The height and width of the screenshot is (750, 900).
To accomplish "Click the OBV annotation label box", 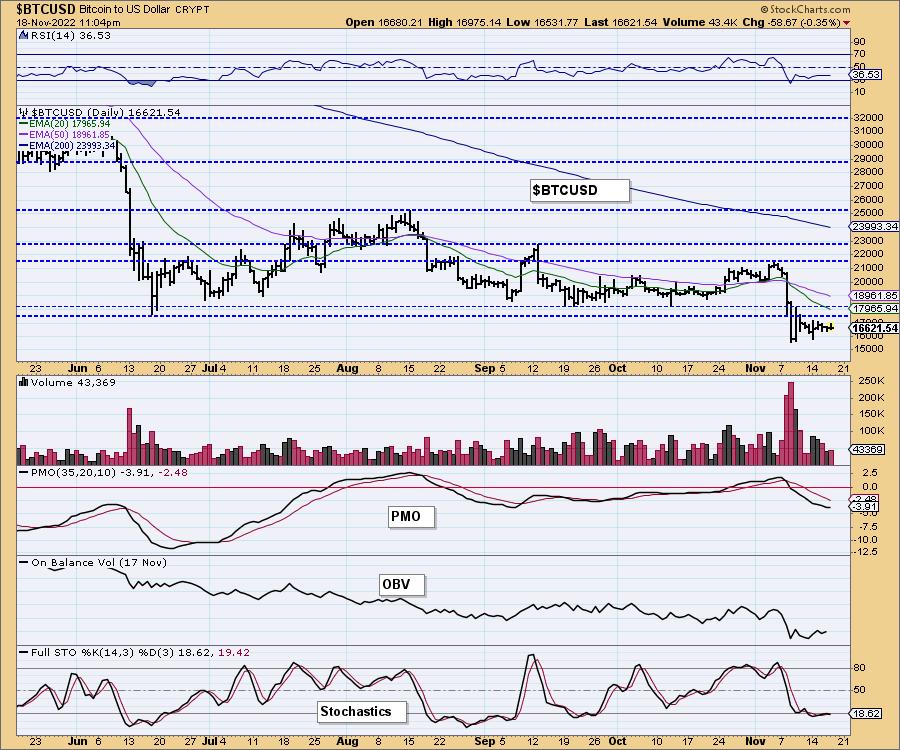I will point(401,585).
